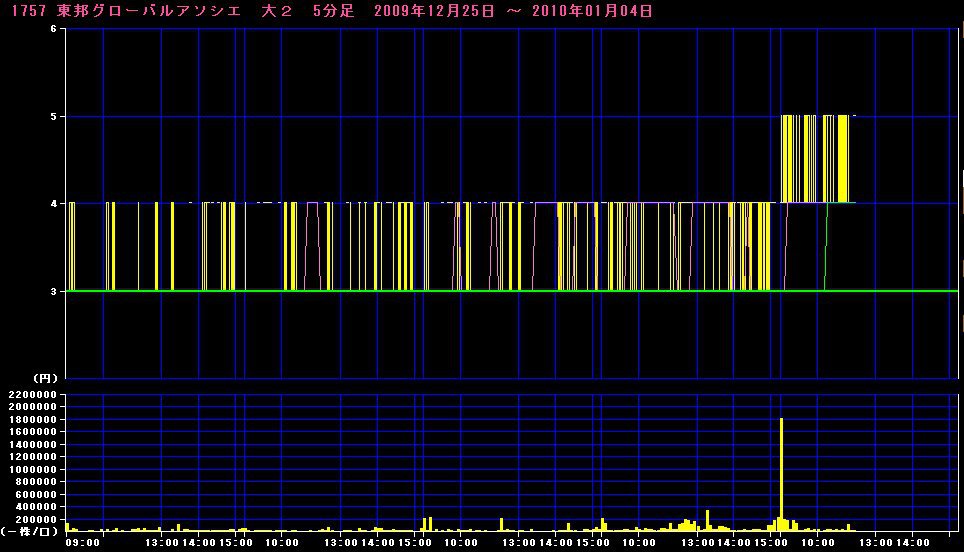Screen dimensions: 964x552
Task: Click the yellow price cluster at level 5
Action: click(815, 158)
